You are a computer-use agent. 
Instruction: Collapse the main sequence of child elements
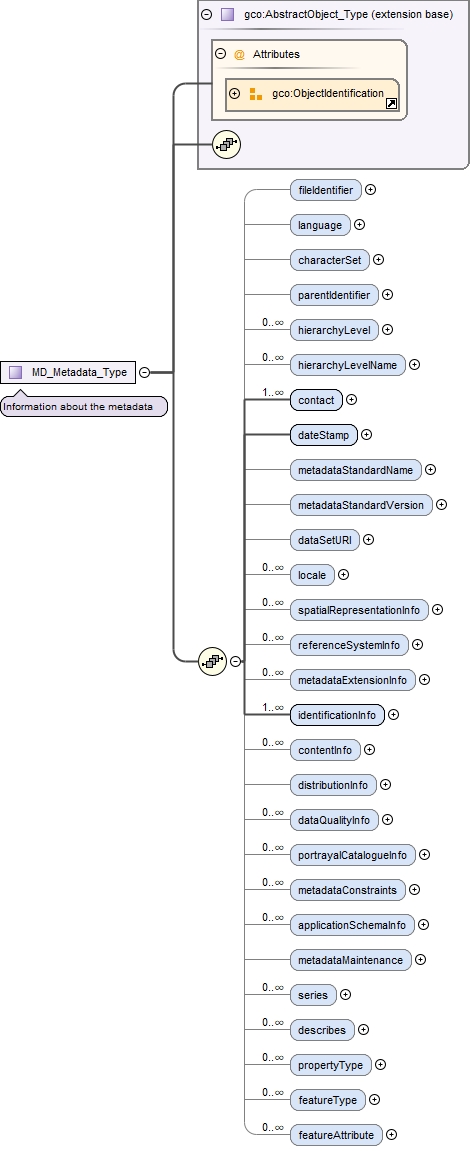[x=235, y=661]
